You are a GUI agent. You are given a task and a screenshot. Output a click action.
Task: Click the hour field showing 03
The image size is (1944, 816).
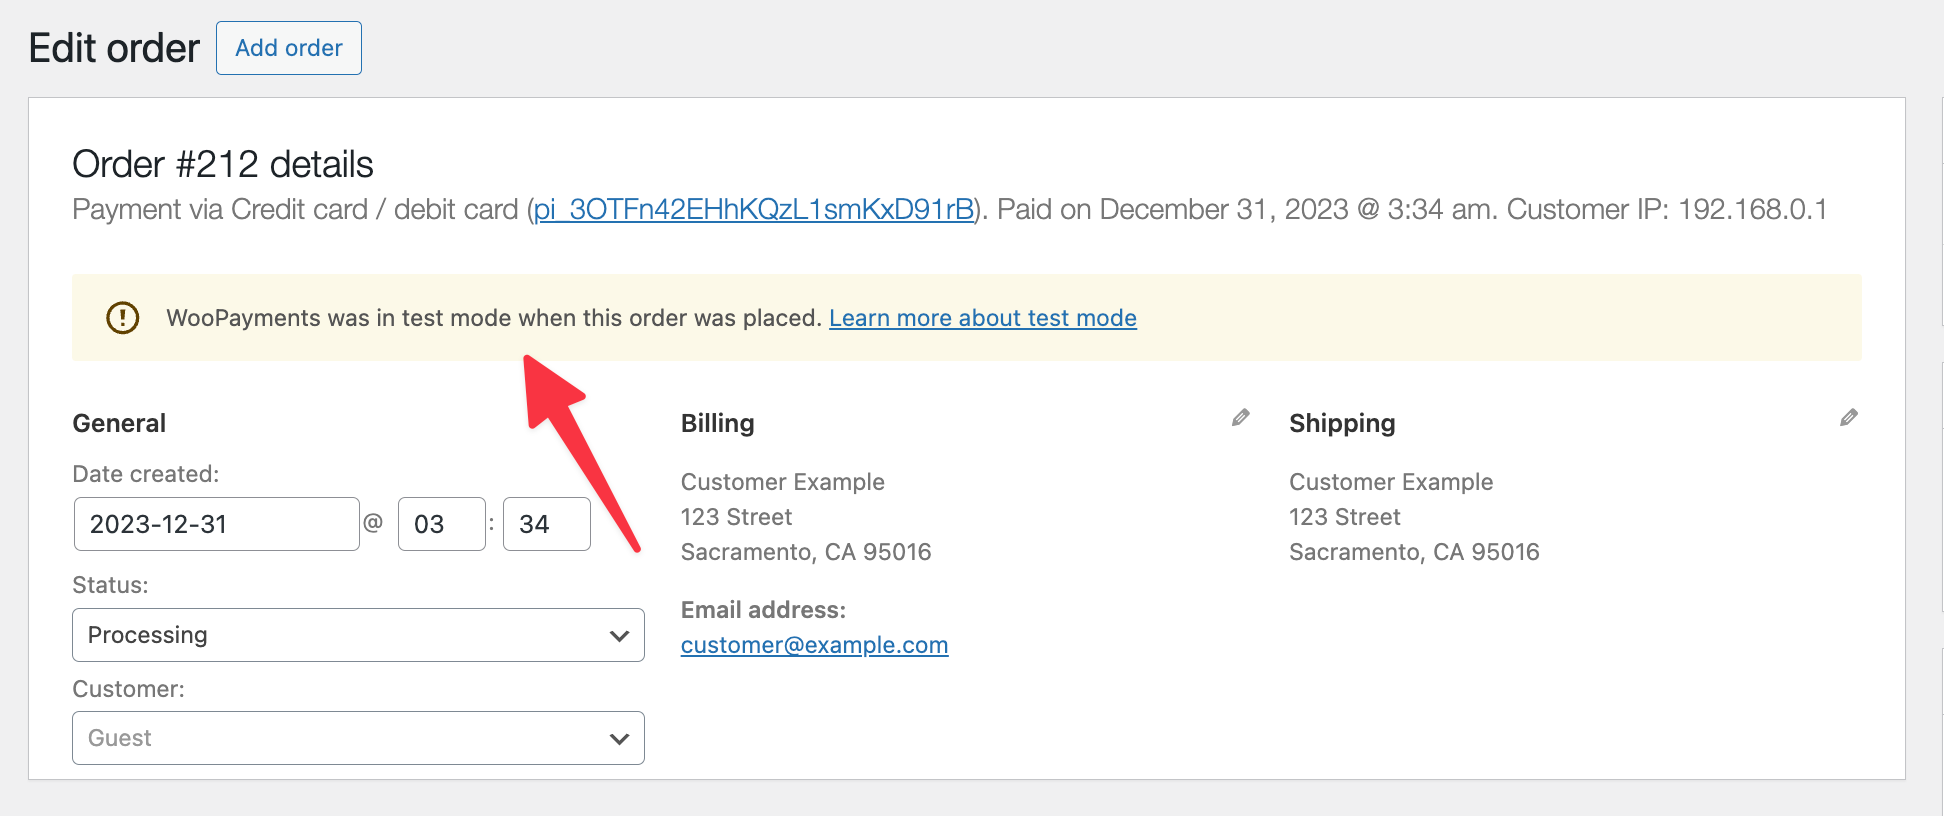coord(441,524)
